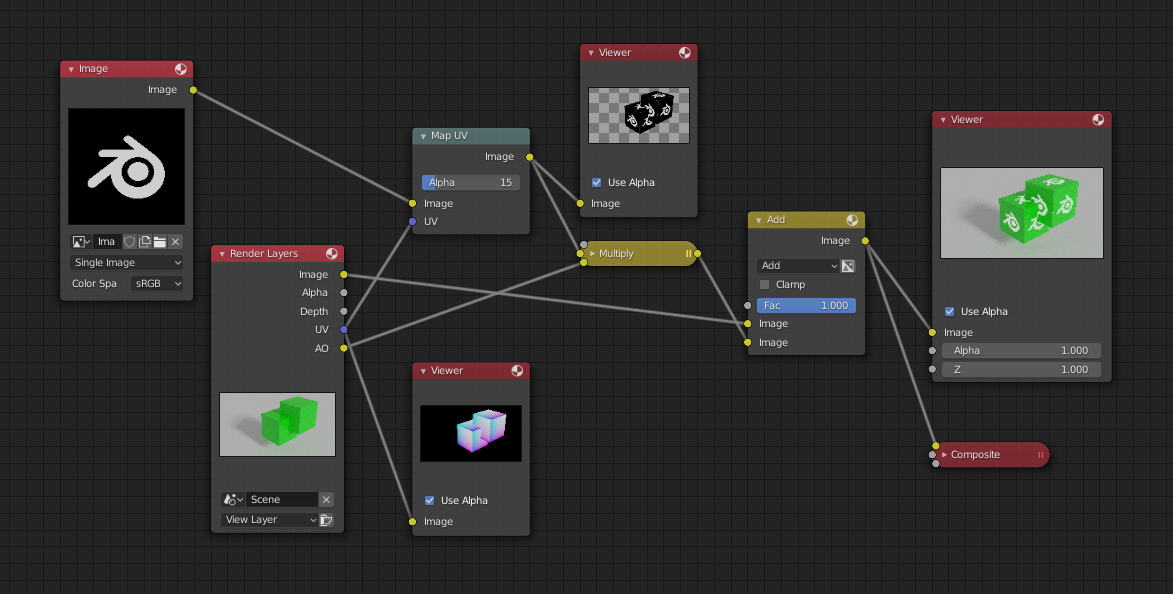Open an image with the folder icon
Viewport: 1173px width, 594px height.
(x=160, y=241)
